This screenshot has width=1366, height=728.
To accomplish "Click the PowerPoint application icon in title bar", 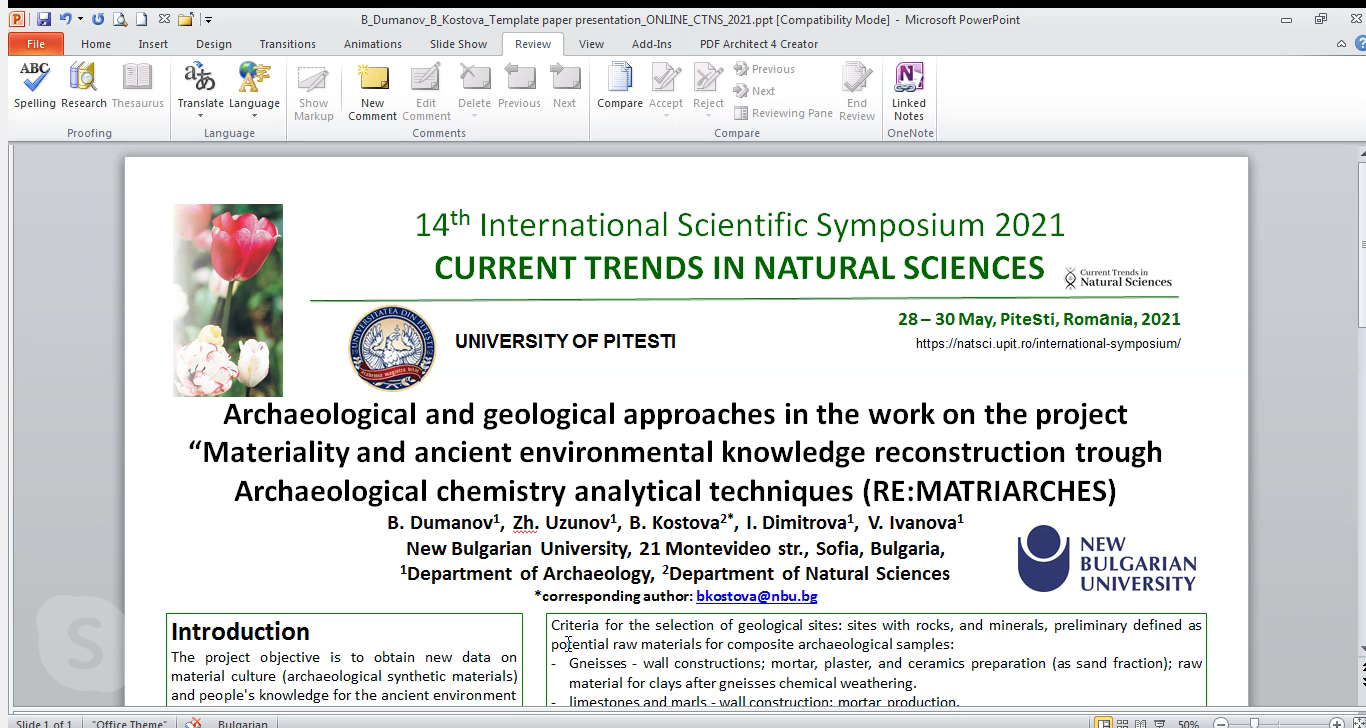I will point(17,19).
